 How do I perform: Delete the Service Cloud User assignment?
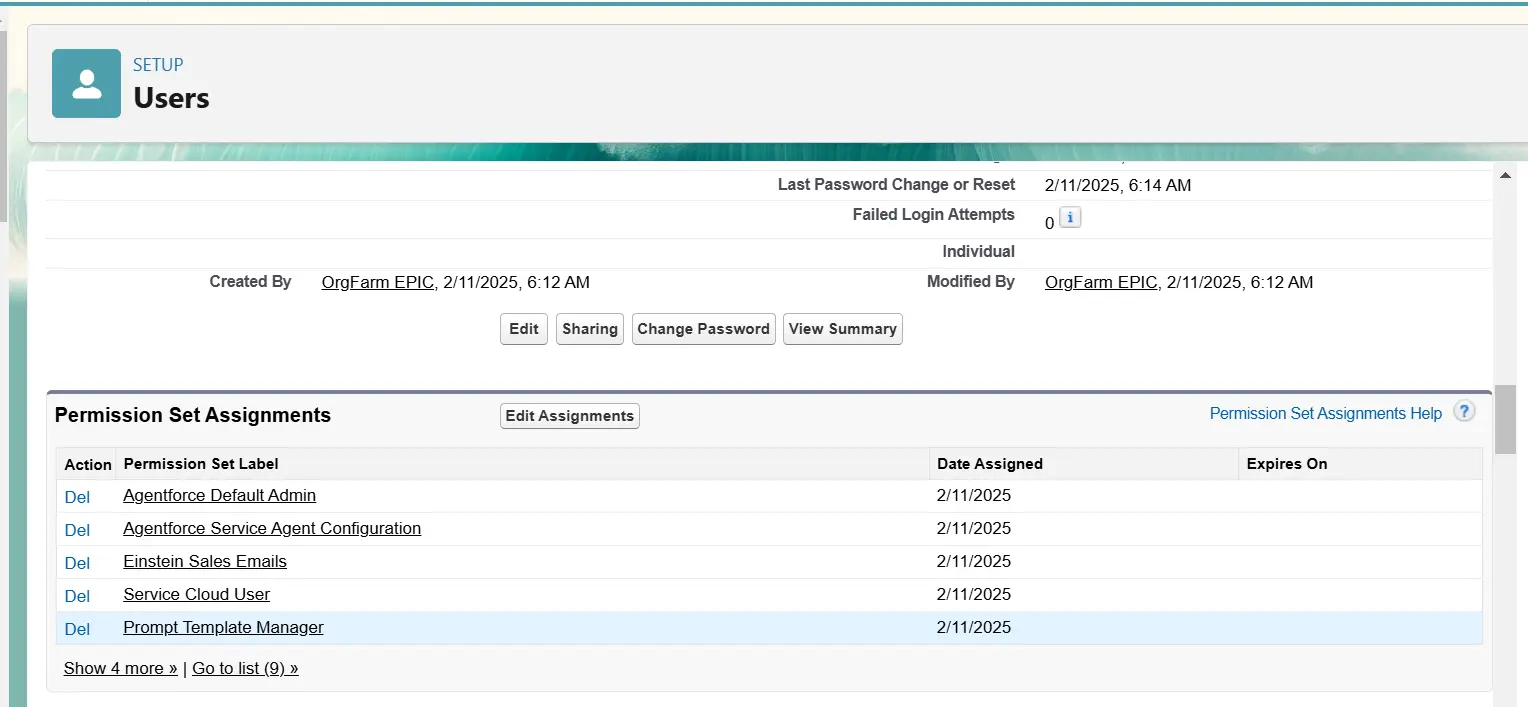tap(77, 596)
